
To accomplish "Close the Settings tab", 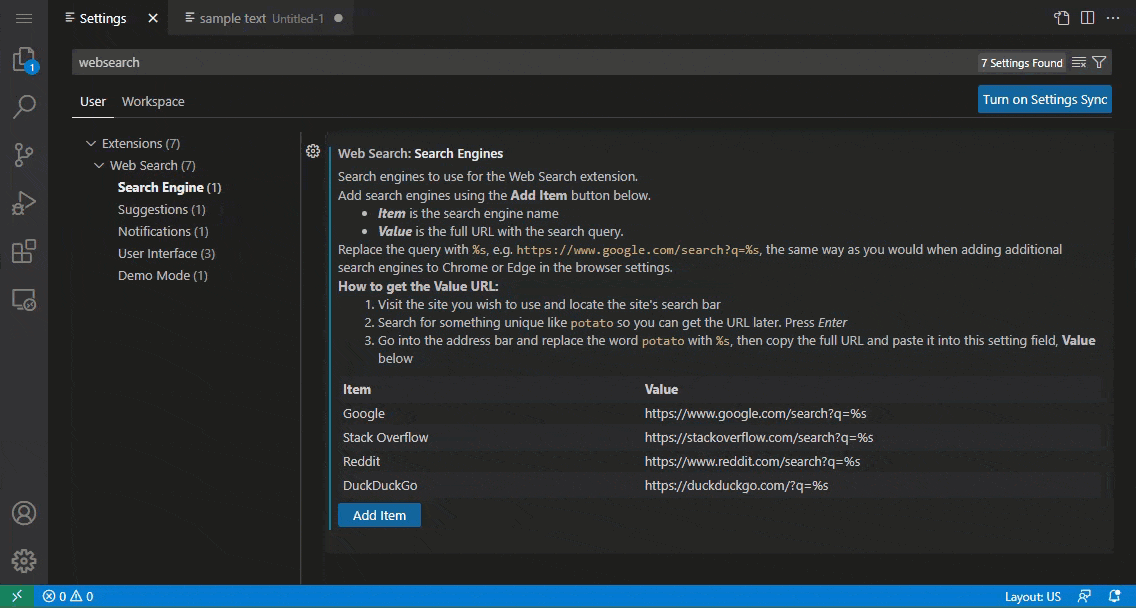I will tap(153, 18).
